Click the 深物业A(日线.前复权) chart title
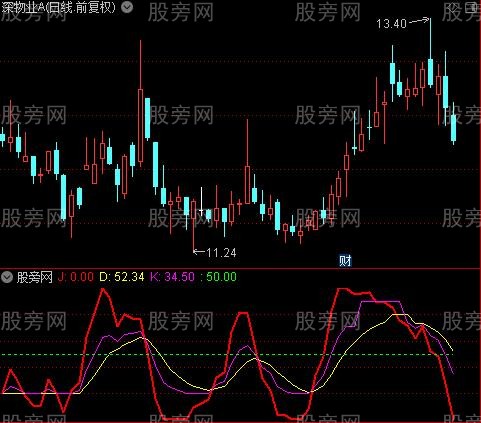 point(59,7)
